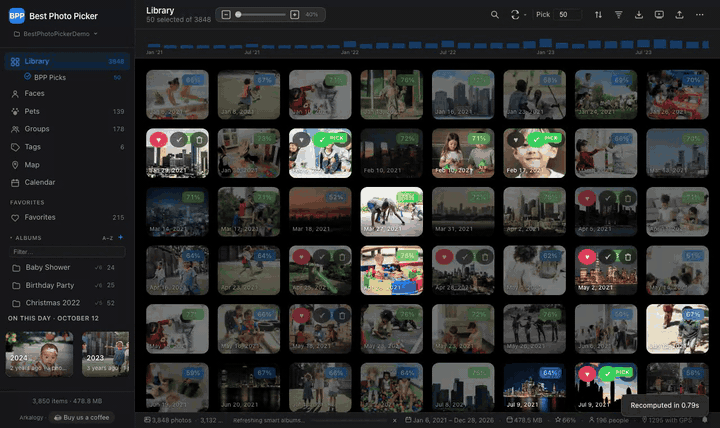Open the notifications bell in status bar

click(x=705, y=420)
